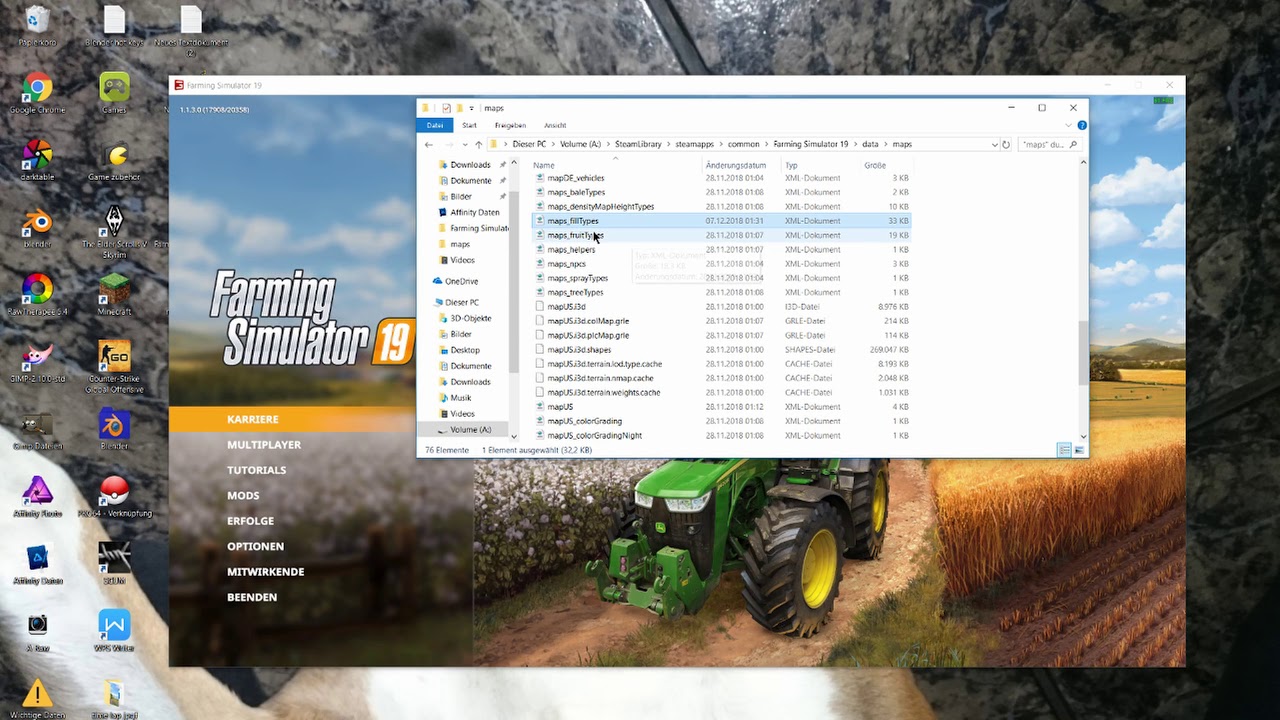Open the Start ribbon tab
Viewport: 1280px width, 720px height.
coord(469,125)
